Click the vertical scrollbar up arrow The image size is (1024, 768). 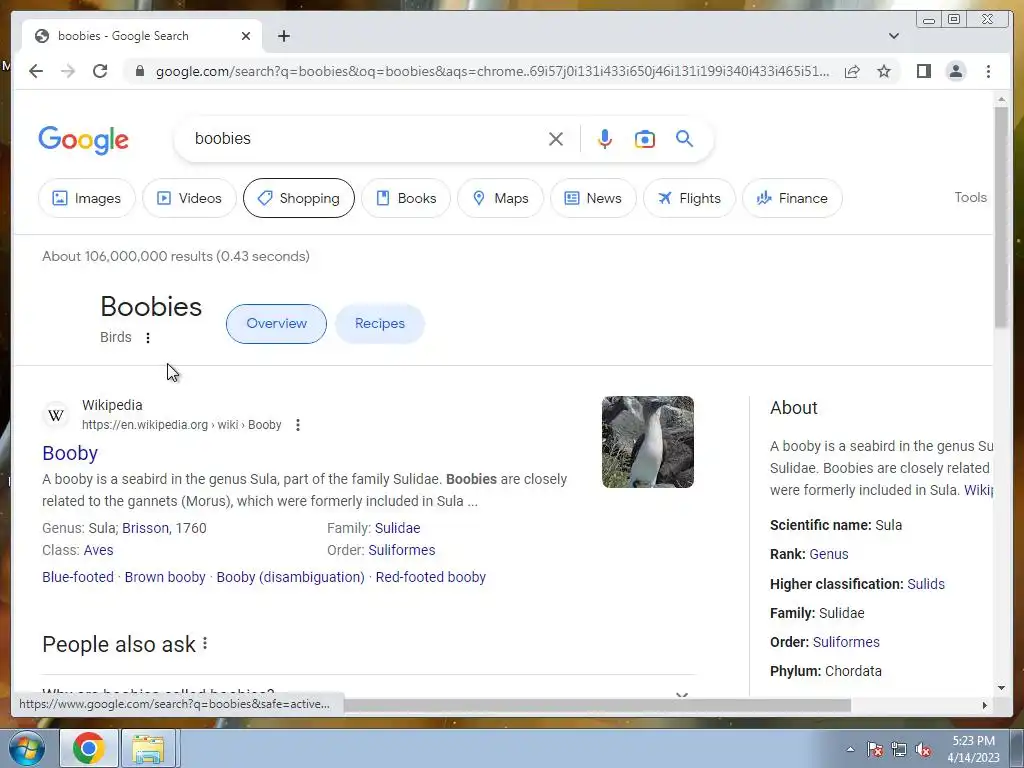[x=1002, y=99]
